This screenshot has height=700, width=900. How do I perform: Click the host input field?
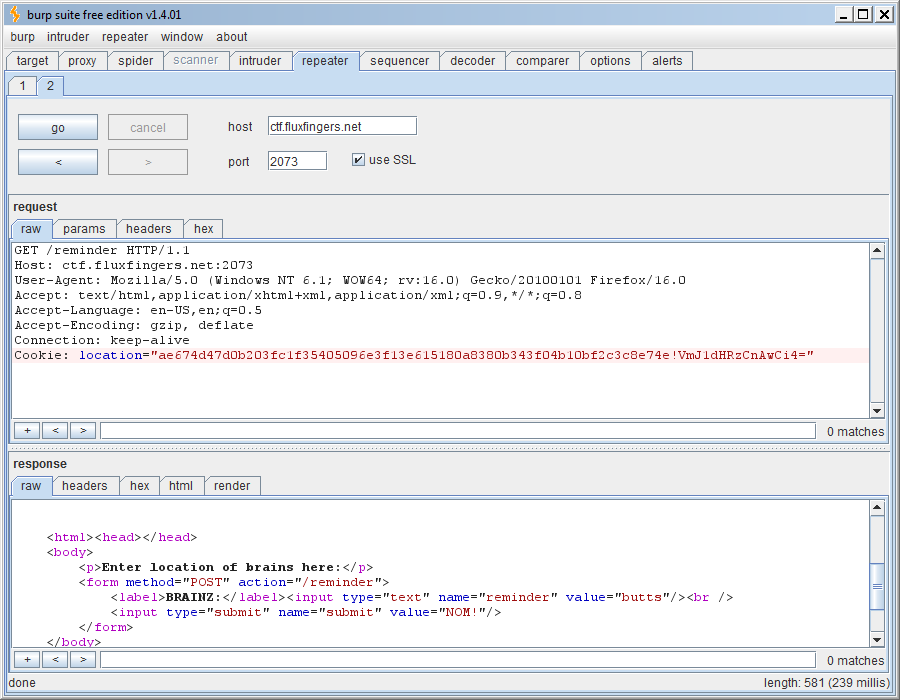coord(342,126)
